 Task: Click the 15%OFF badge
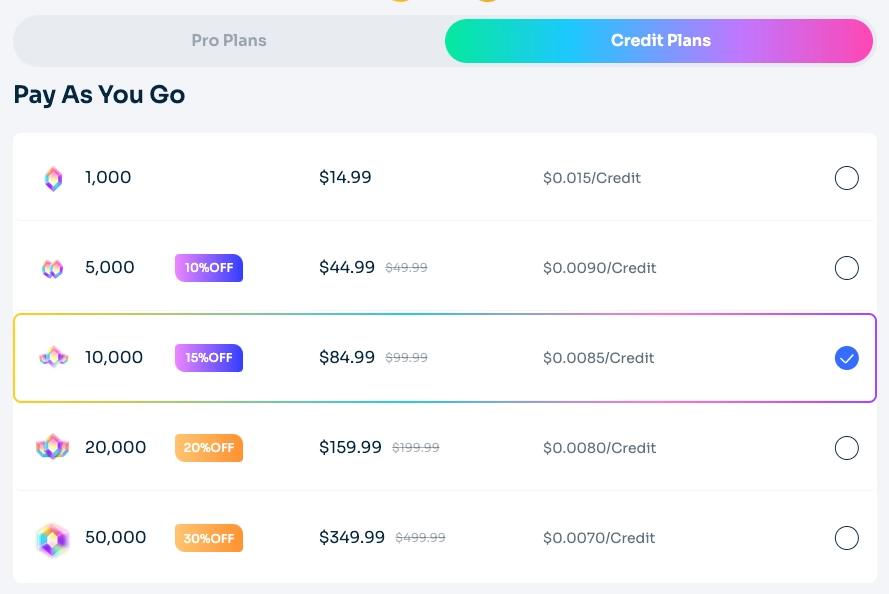[209, 358]
